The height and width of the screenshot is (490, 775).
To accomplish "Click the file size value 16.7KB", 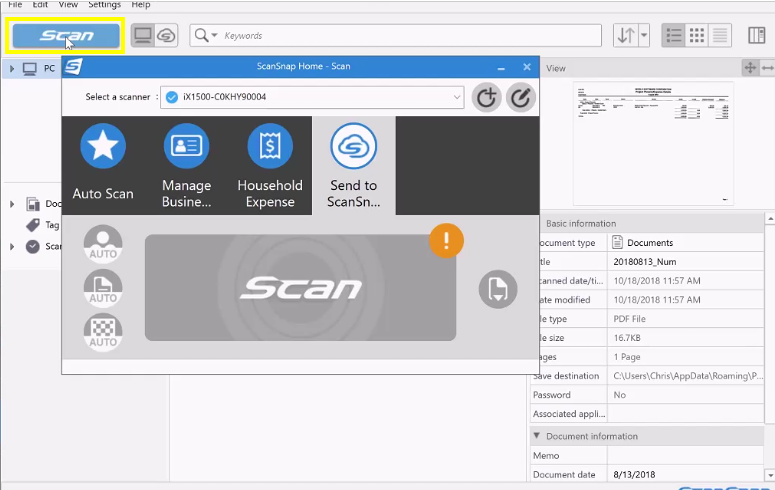I will [x=627, y=338].
